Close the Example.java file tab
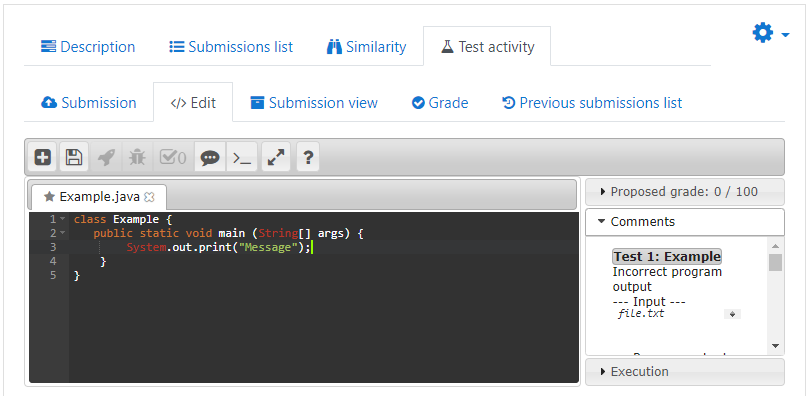 click(x=149, y=197)
